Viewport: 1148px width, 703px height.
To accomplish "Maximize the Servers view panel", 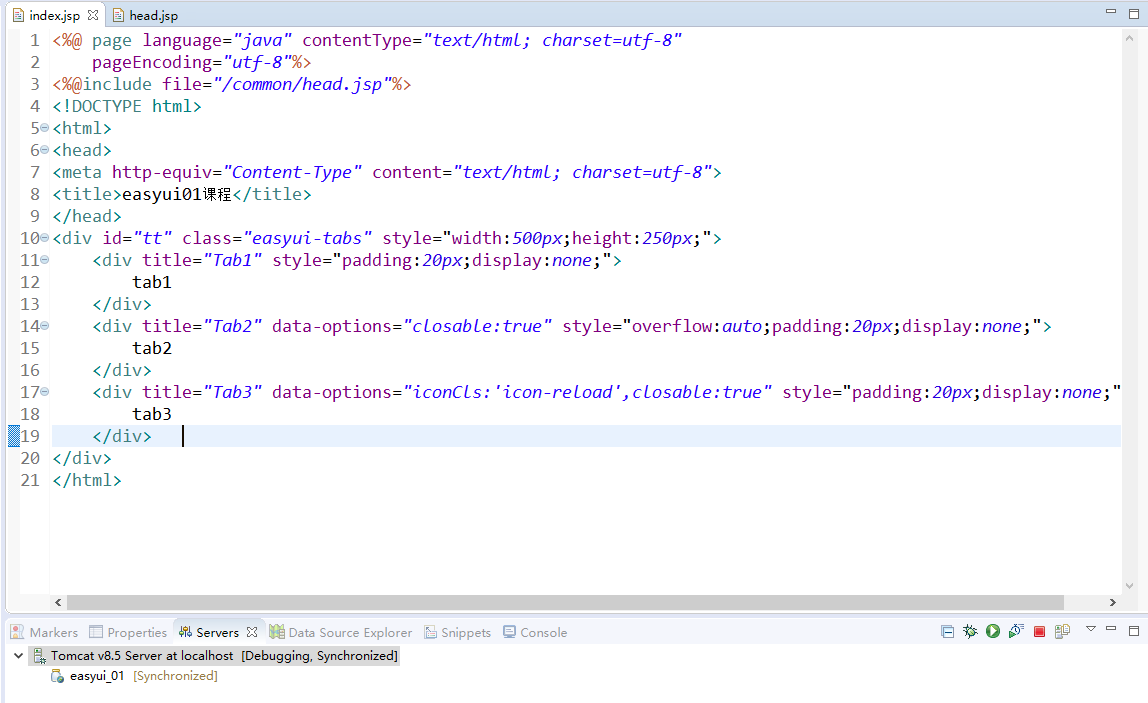I will coord(1134,630).
